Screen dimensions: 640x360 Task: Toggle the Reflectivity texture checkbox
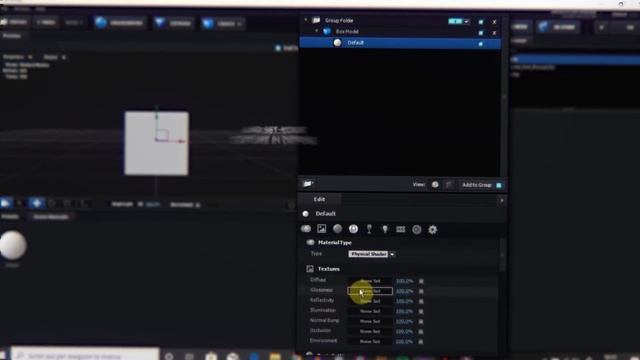(421, 301)
